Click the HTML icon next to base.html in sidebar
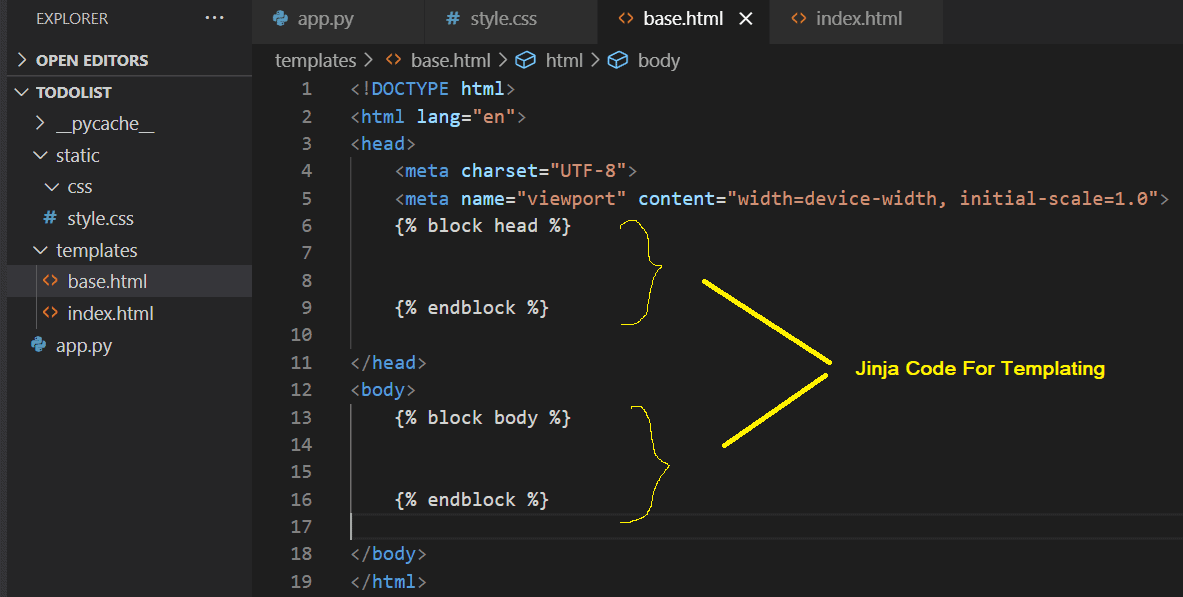 click(52, 281)
